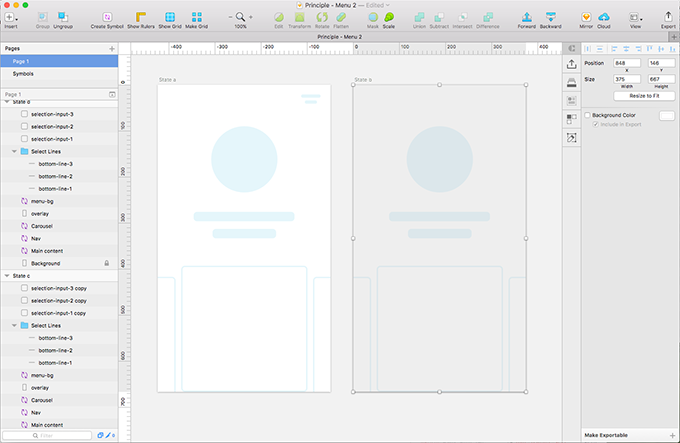The width and height of the screenshot is (680, 443).
Task: Open the Background Color swatch
Action: (667, 116)
